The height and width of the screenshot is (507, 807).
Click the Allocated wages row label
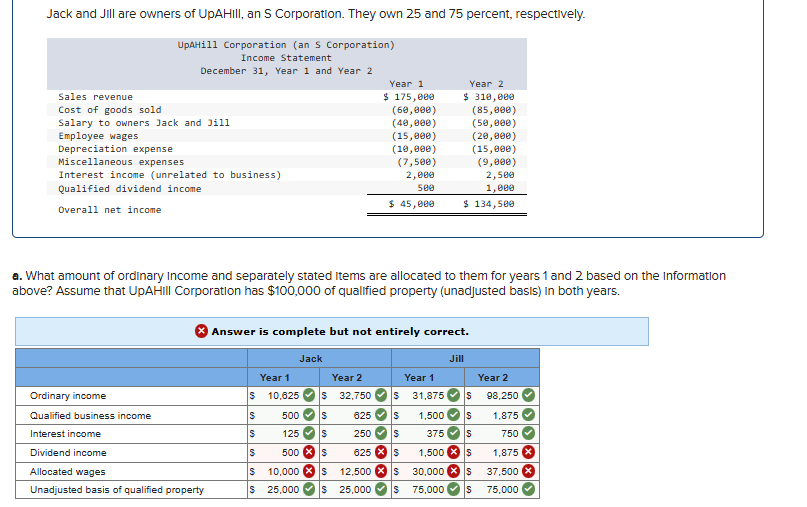coord(67,472)
